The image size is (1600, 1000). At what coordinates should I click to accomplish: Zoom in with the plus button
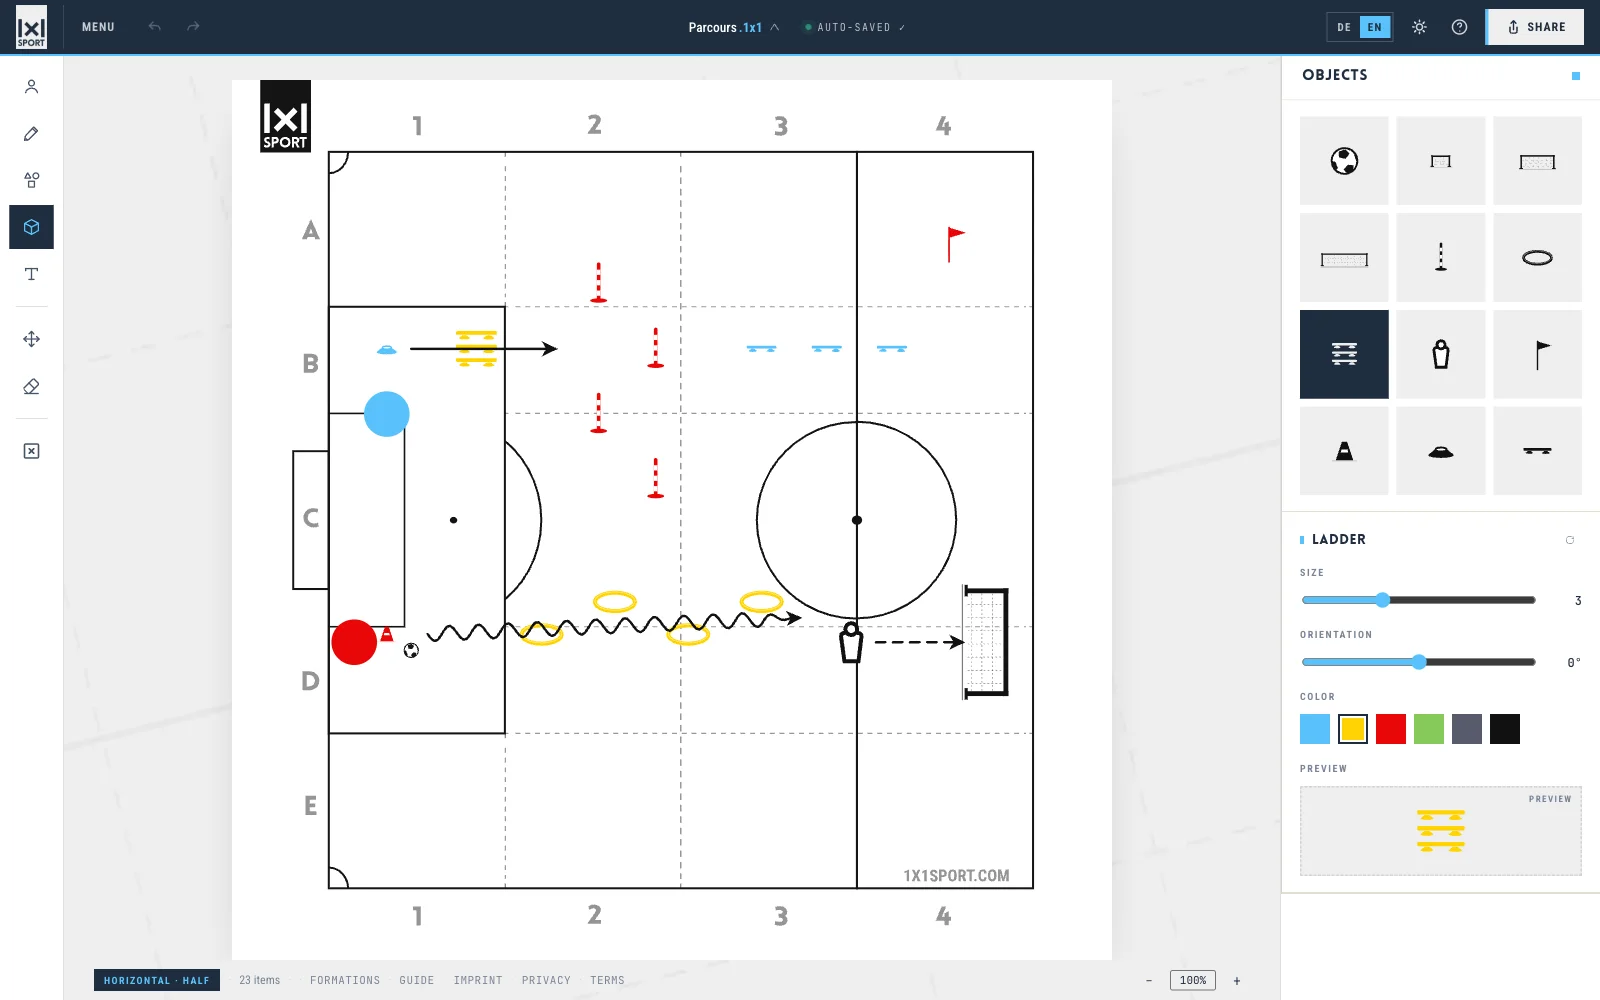click(x=1237, y=980)
